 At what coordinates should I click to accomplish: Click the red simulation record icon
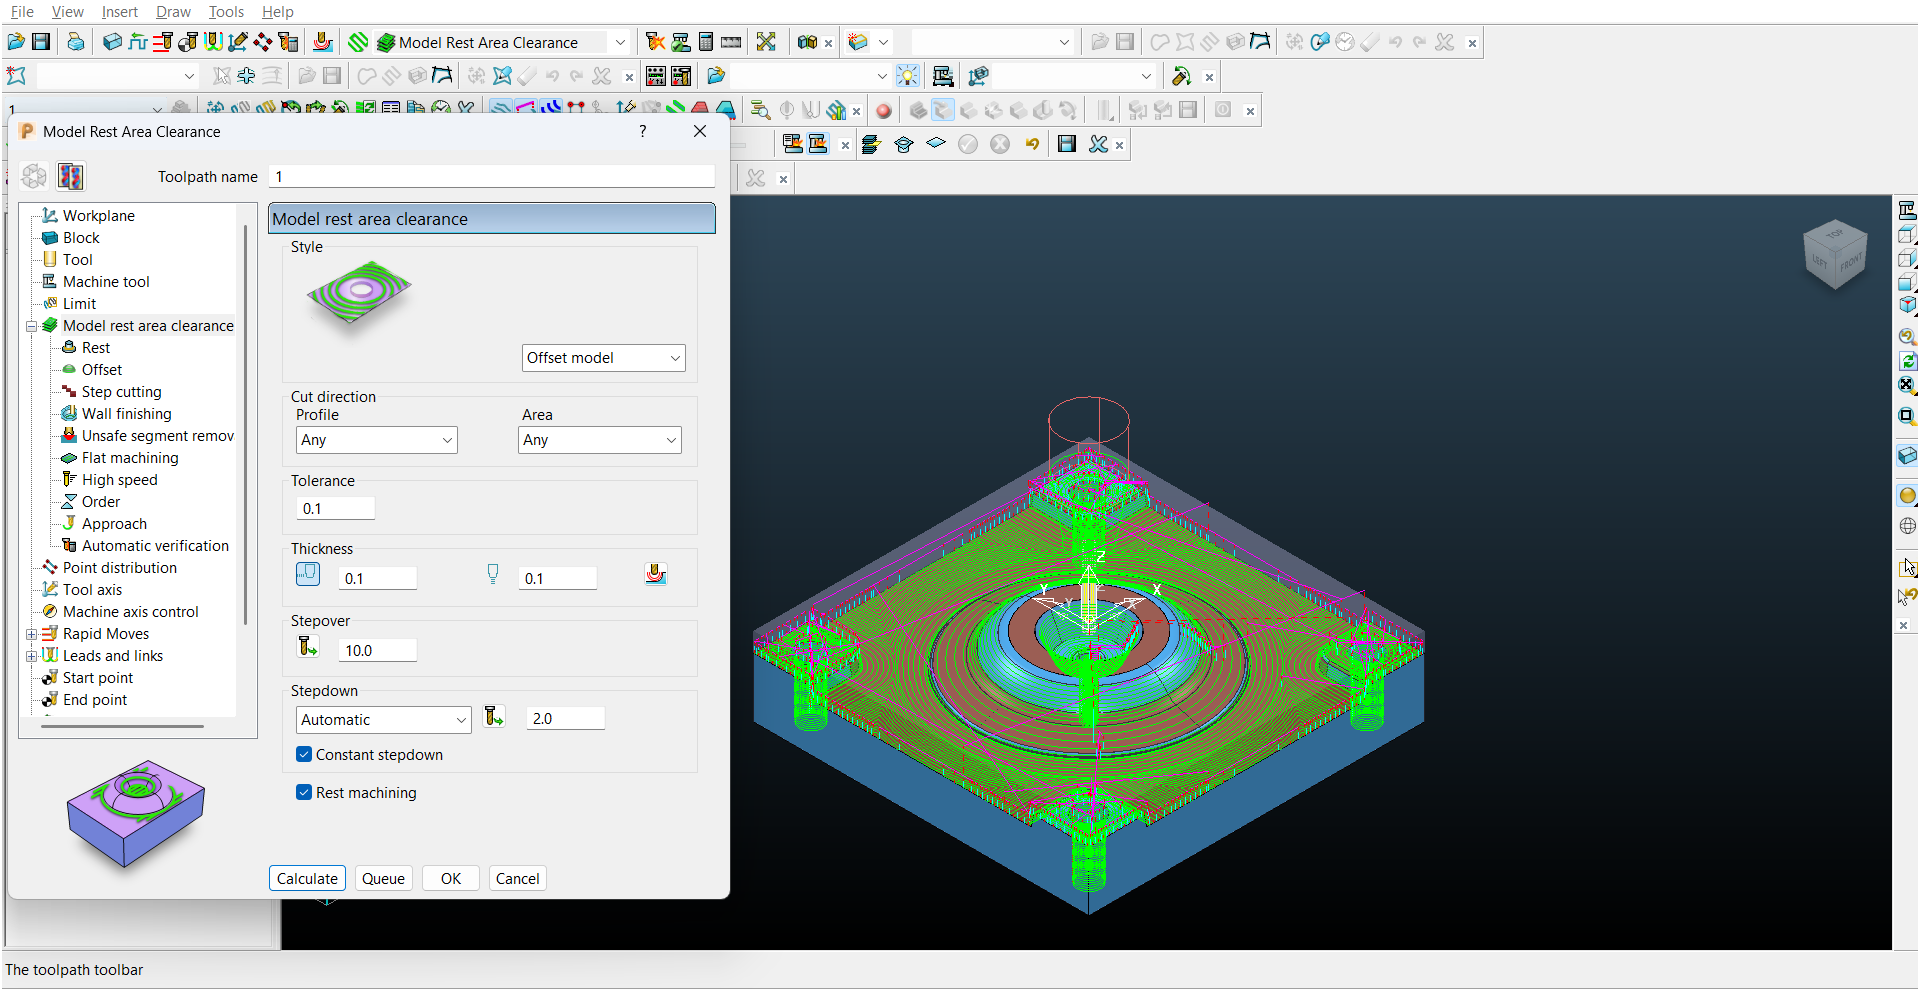click(883, 111)
